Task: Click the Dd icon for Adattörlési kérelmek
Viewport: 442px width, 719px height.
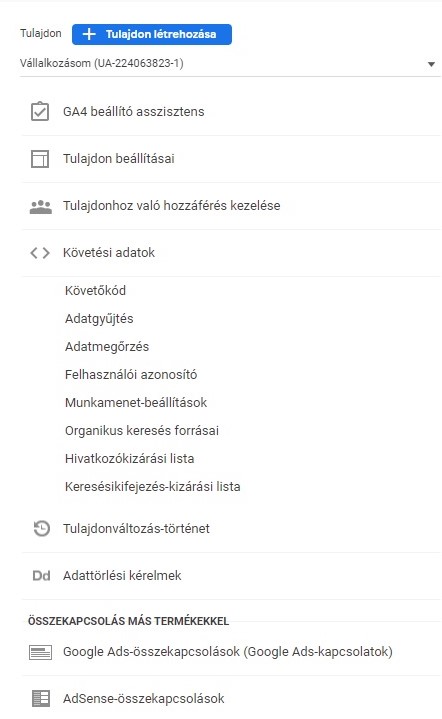Action: [x=41, y=575]
